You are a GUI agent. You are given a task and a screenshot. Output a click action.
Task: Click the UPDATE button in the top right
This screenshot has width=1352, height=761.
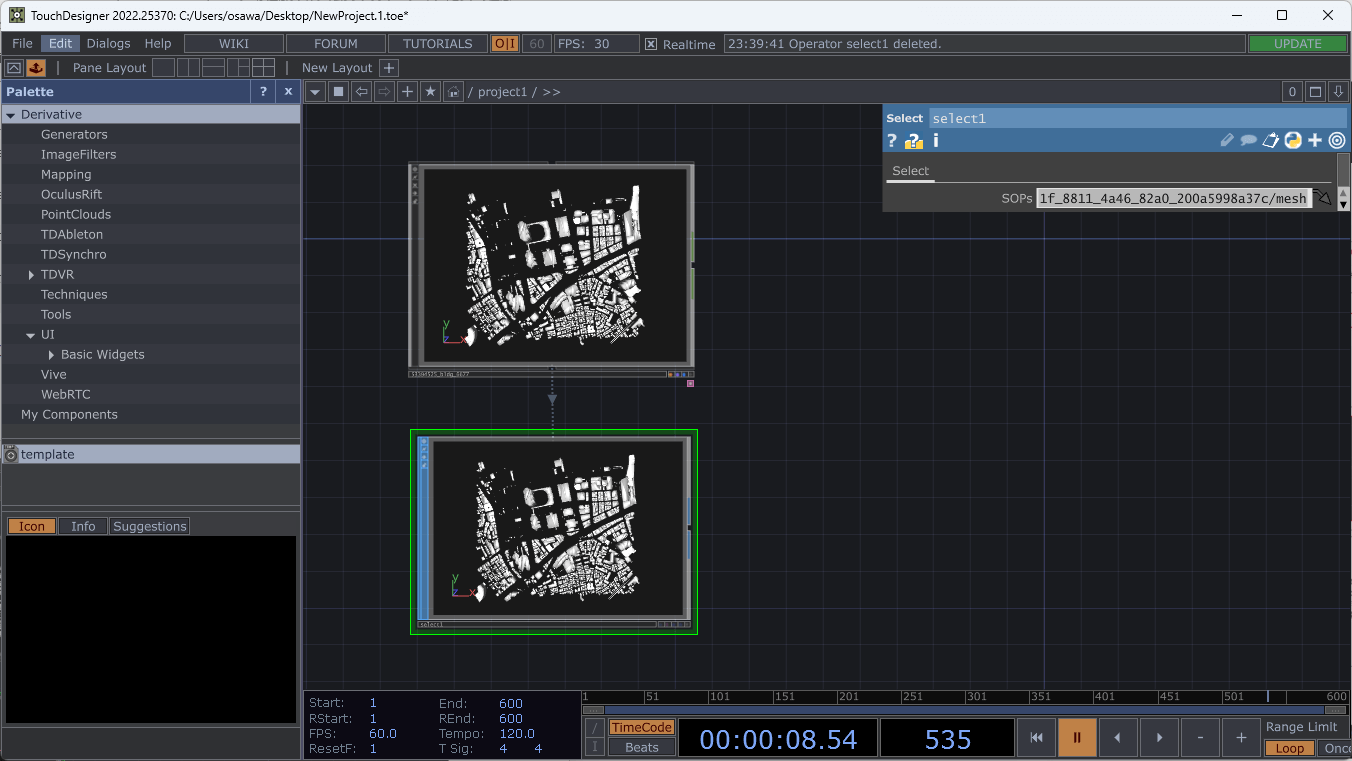pyautogui.click(x=1298, y=43)
